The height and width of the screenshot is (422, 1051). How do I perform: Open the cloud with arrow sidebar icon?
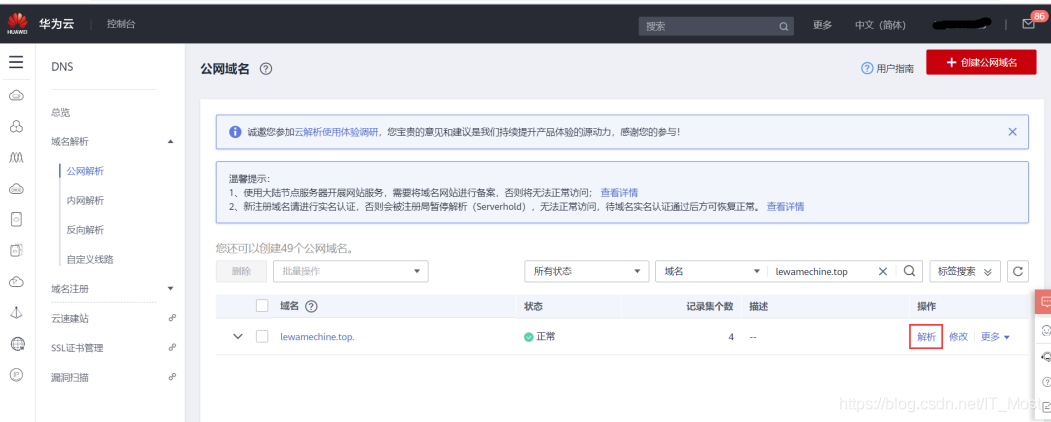click(x=17, y=282)
